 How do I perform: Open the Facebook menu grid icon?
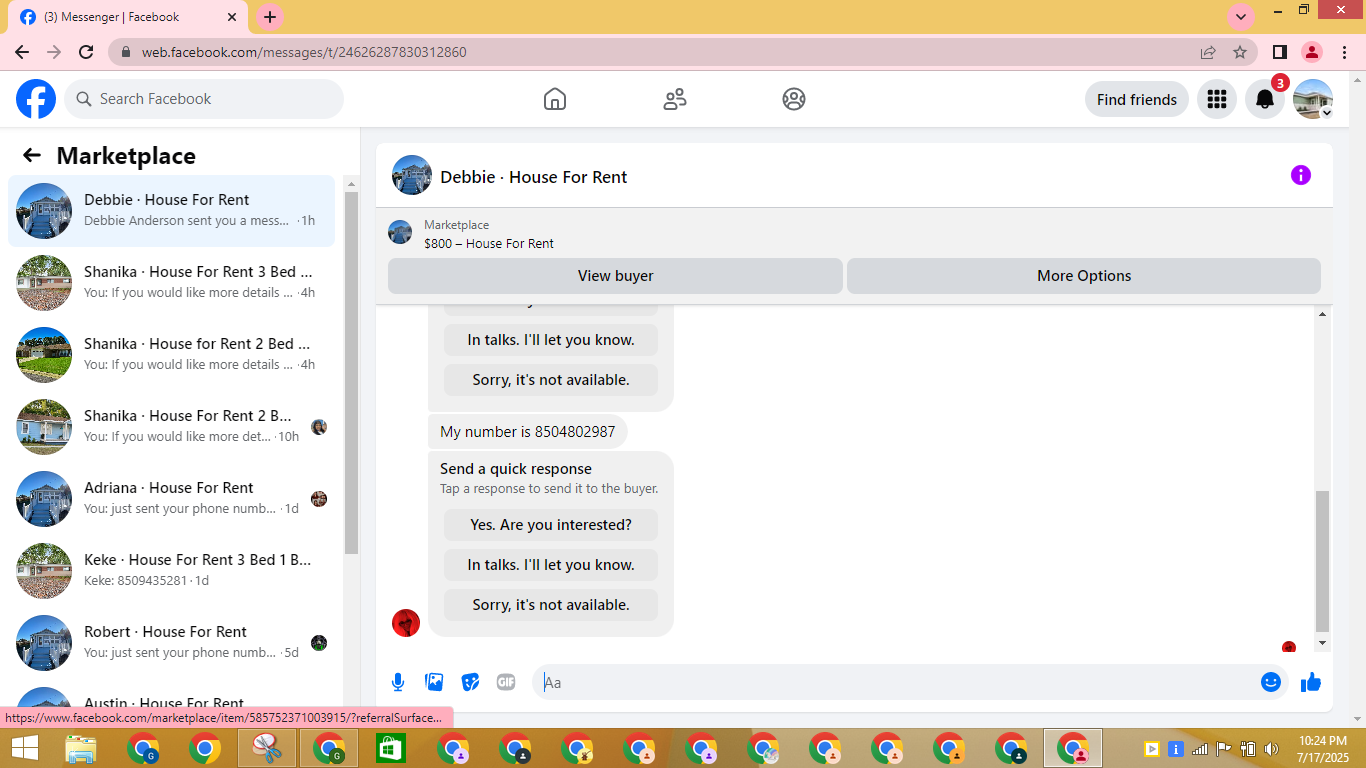(x=1217, y=99)
